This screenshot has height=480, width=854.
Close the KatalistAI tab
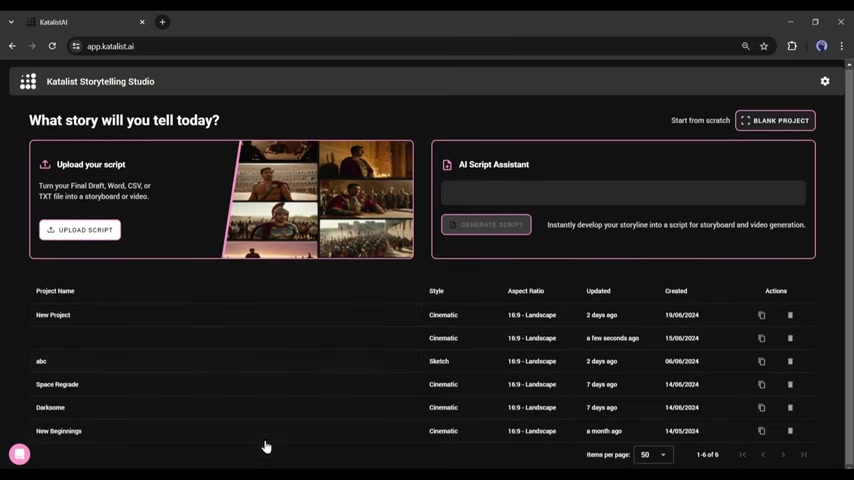142,22
